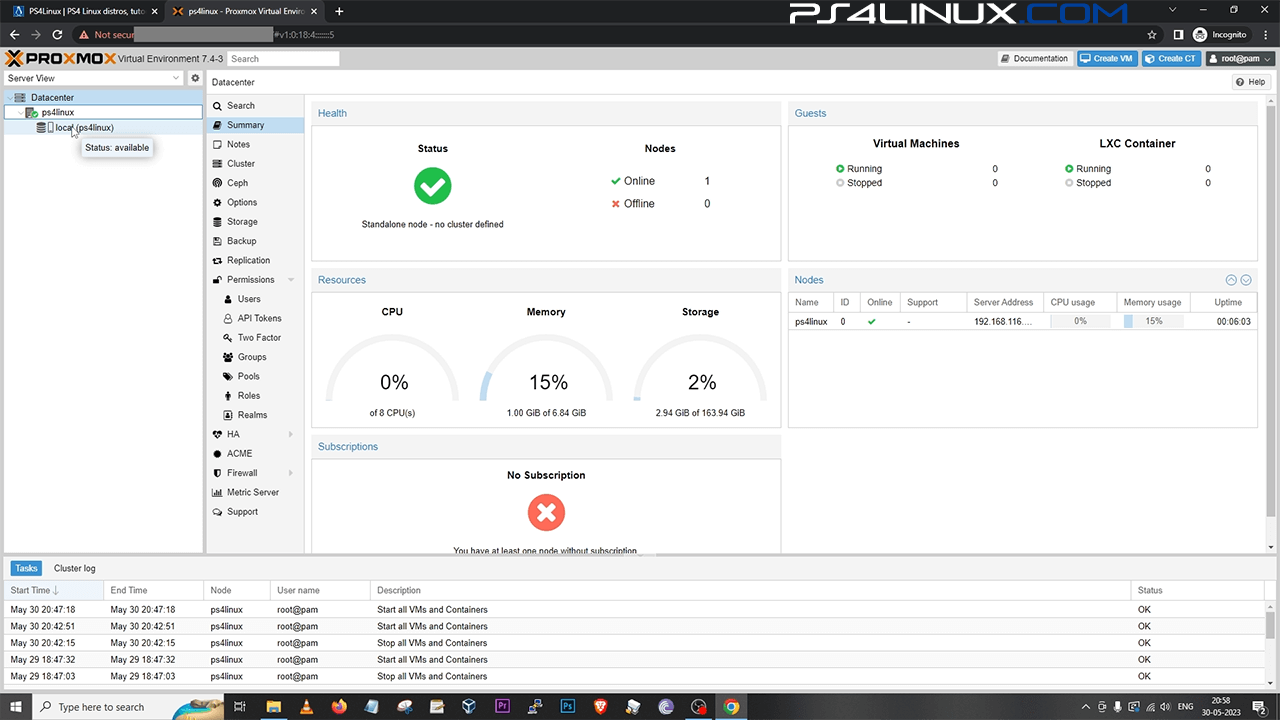The height and width of the screenshot is (720, 1280).
Task: Click the CPU usage 0% bar
Action: coord(1080,322)
